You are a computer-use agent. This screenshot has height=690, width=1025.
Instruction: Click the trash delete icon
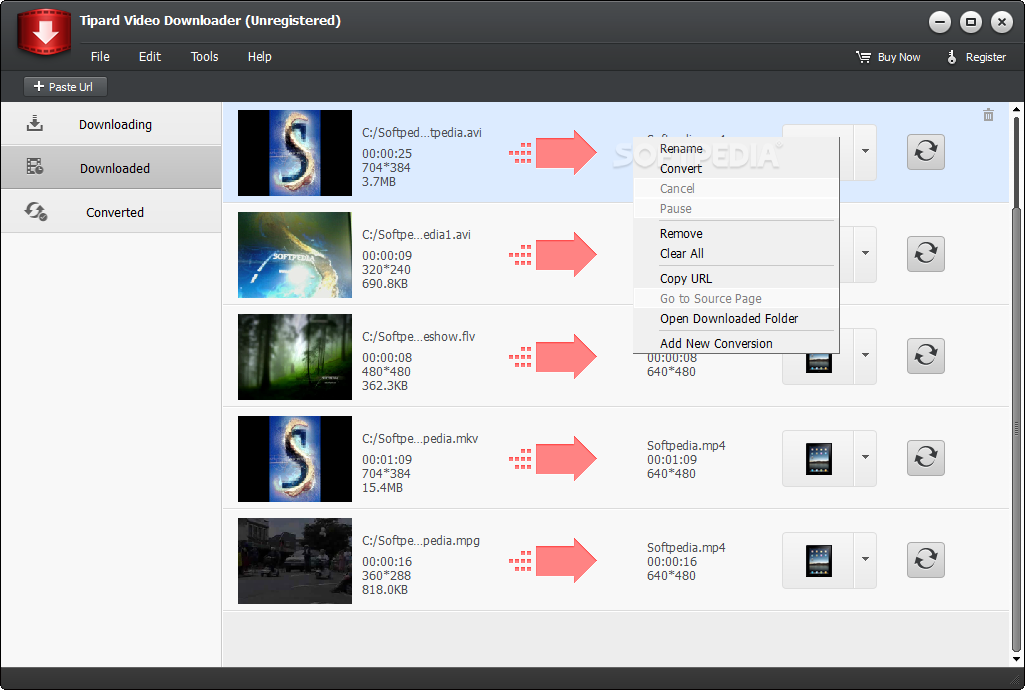[x=988, y=115]
